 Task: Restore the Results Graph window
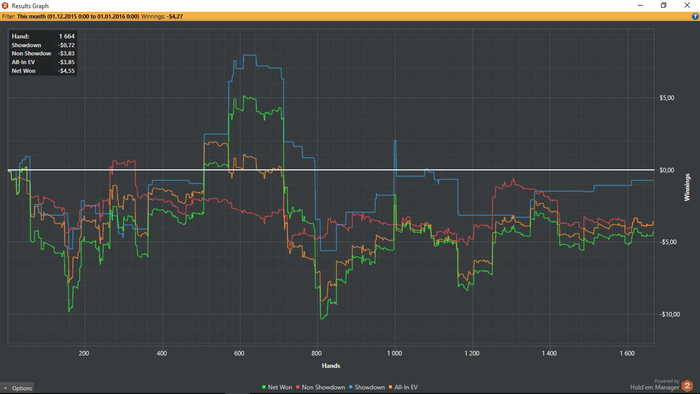point(663,5)
